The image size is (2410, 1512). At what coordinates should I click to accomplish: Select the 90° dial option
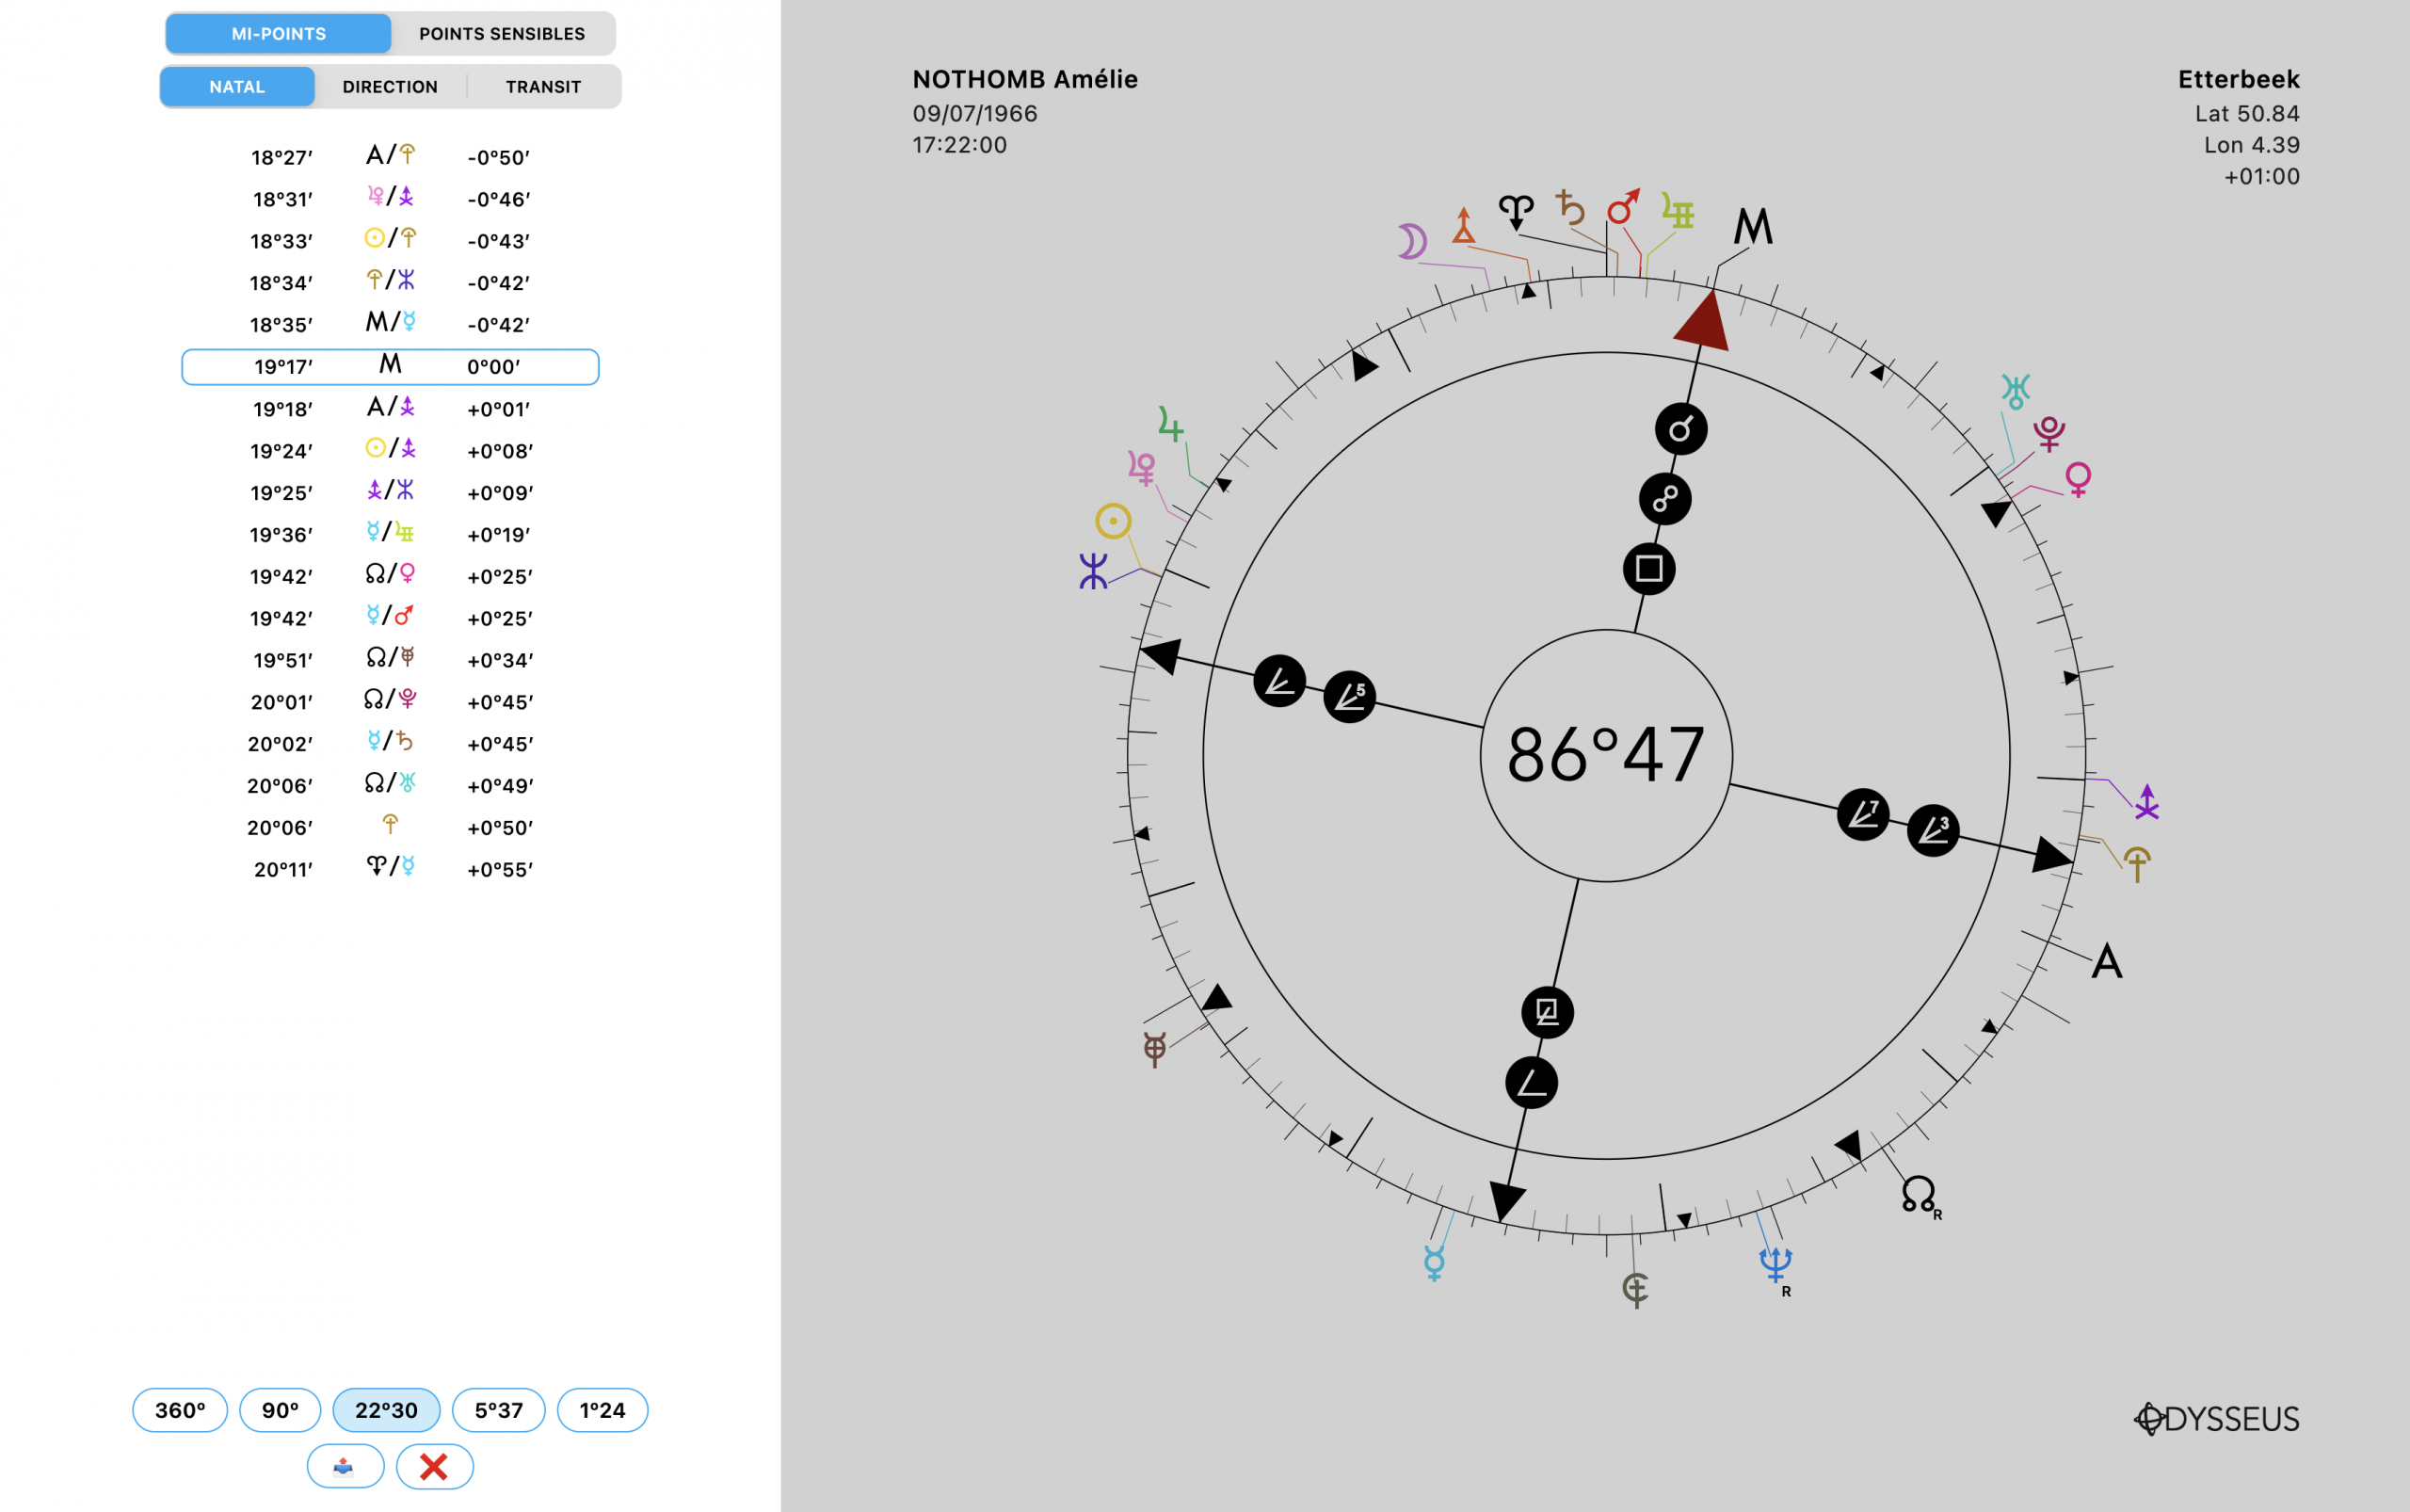(x=280, y=1410)
